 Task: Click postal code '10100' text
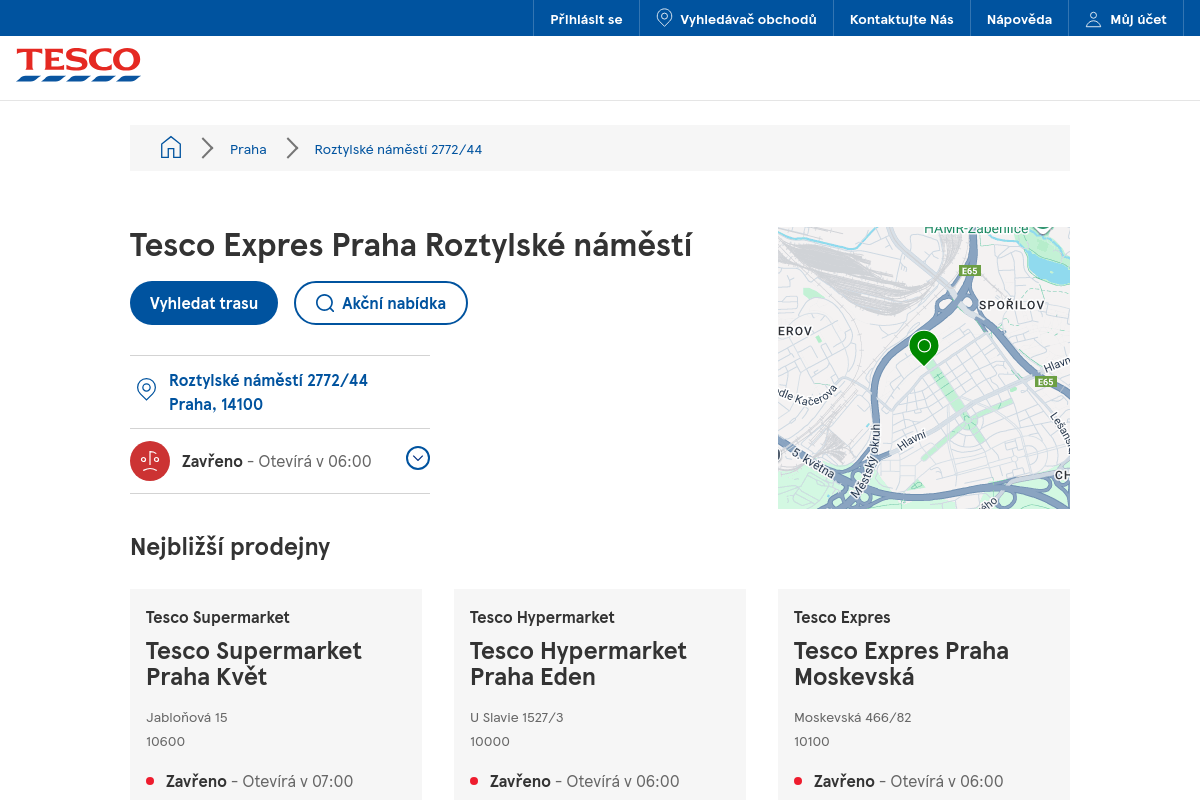pyautogui.click(x=813, y=741)
